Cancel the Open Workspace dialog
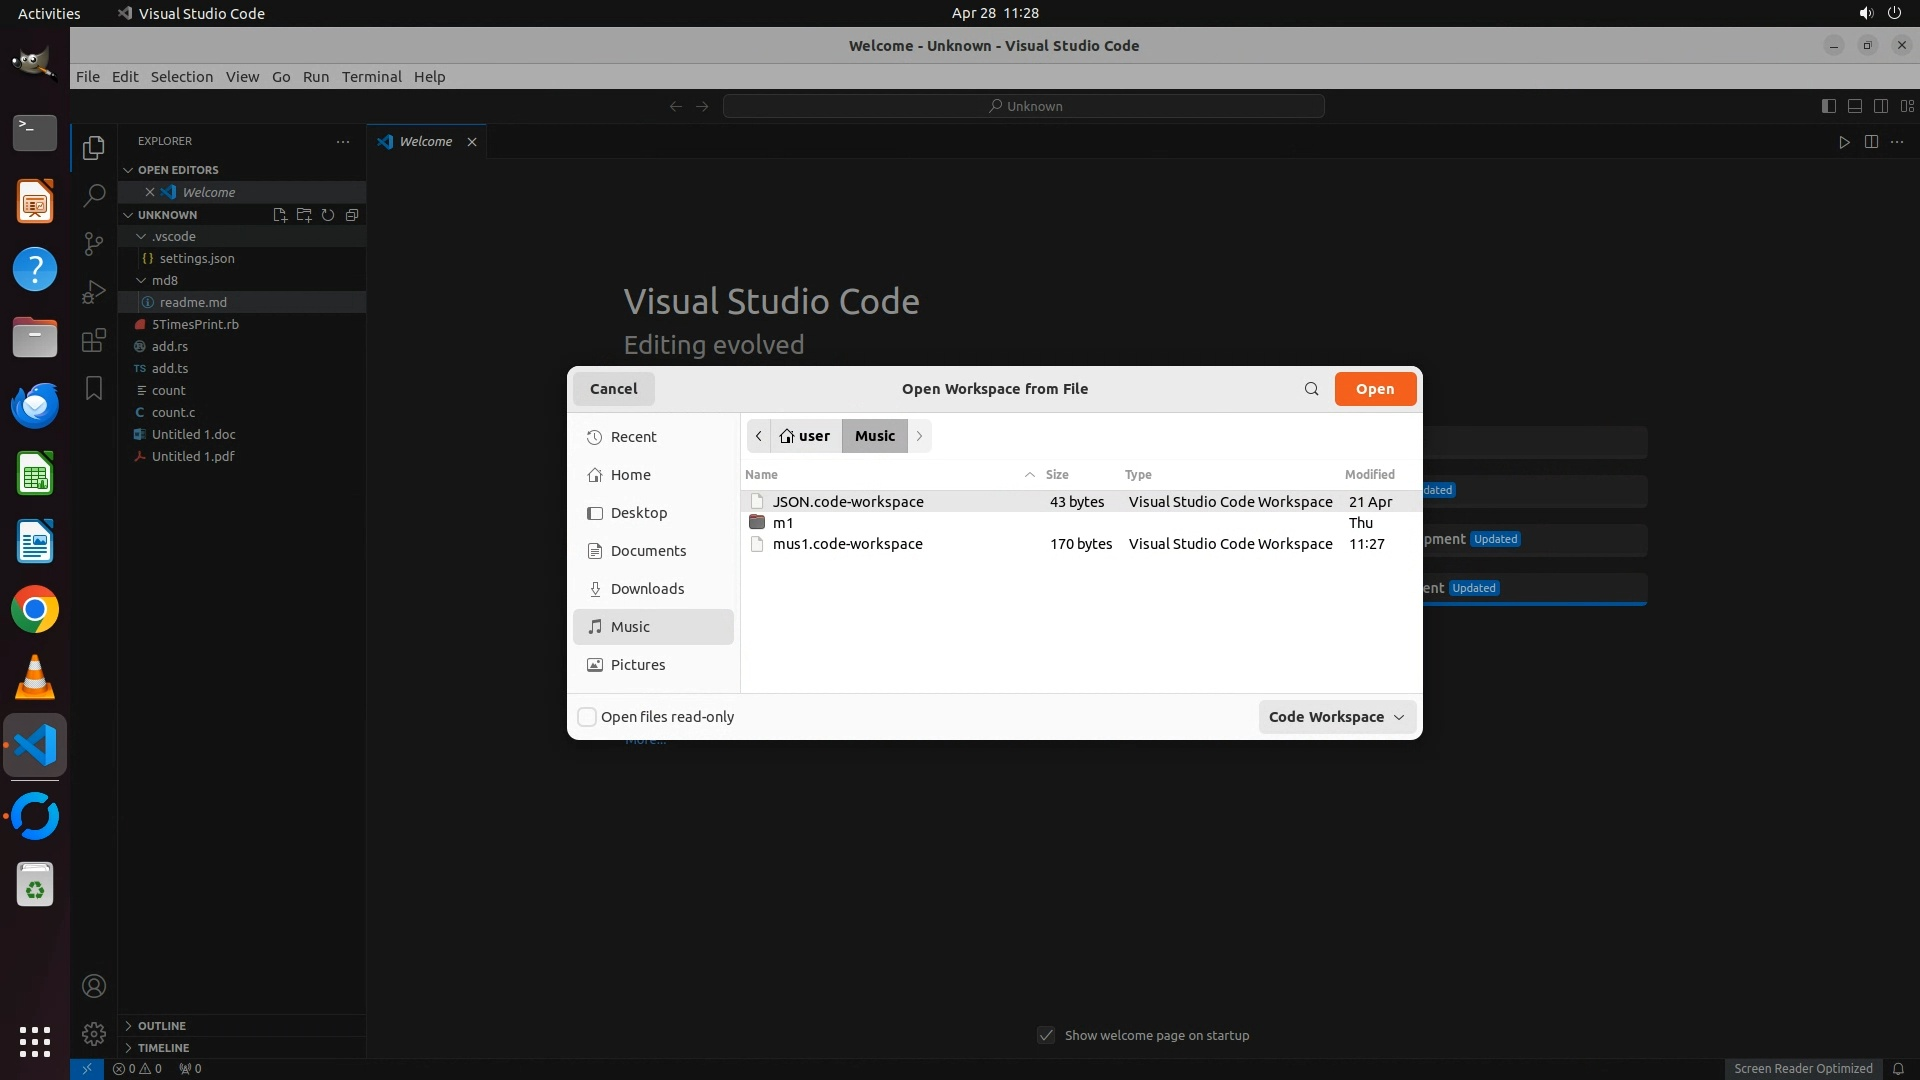 pos(613,389)
